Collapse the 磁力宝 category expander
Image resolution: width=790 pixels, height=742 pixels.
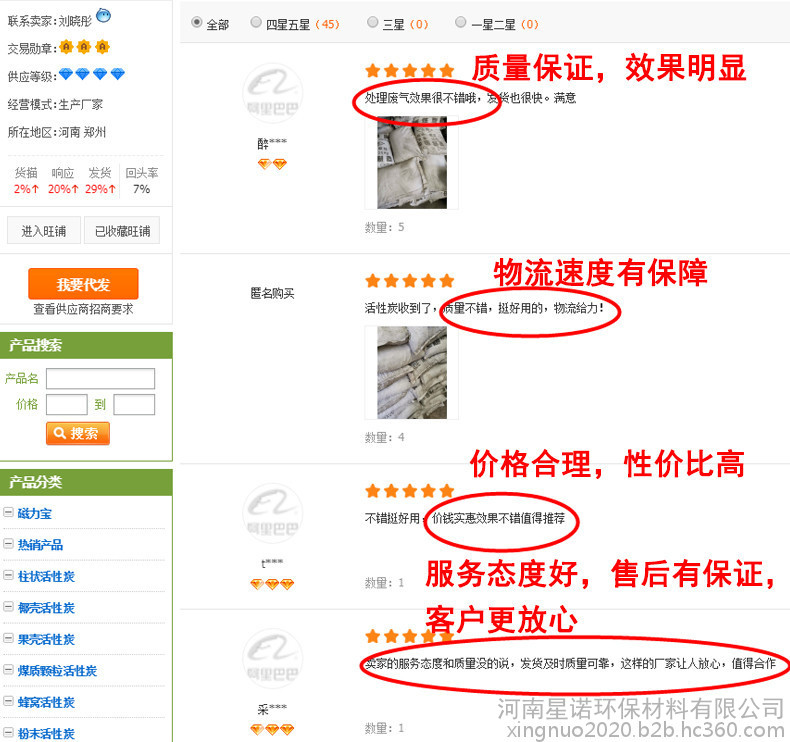point(9,513)
